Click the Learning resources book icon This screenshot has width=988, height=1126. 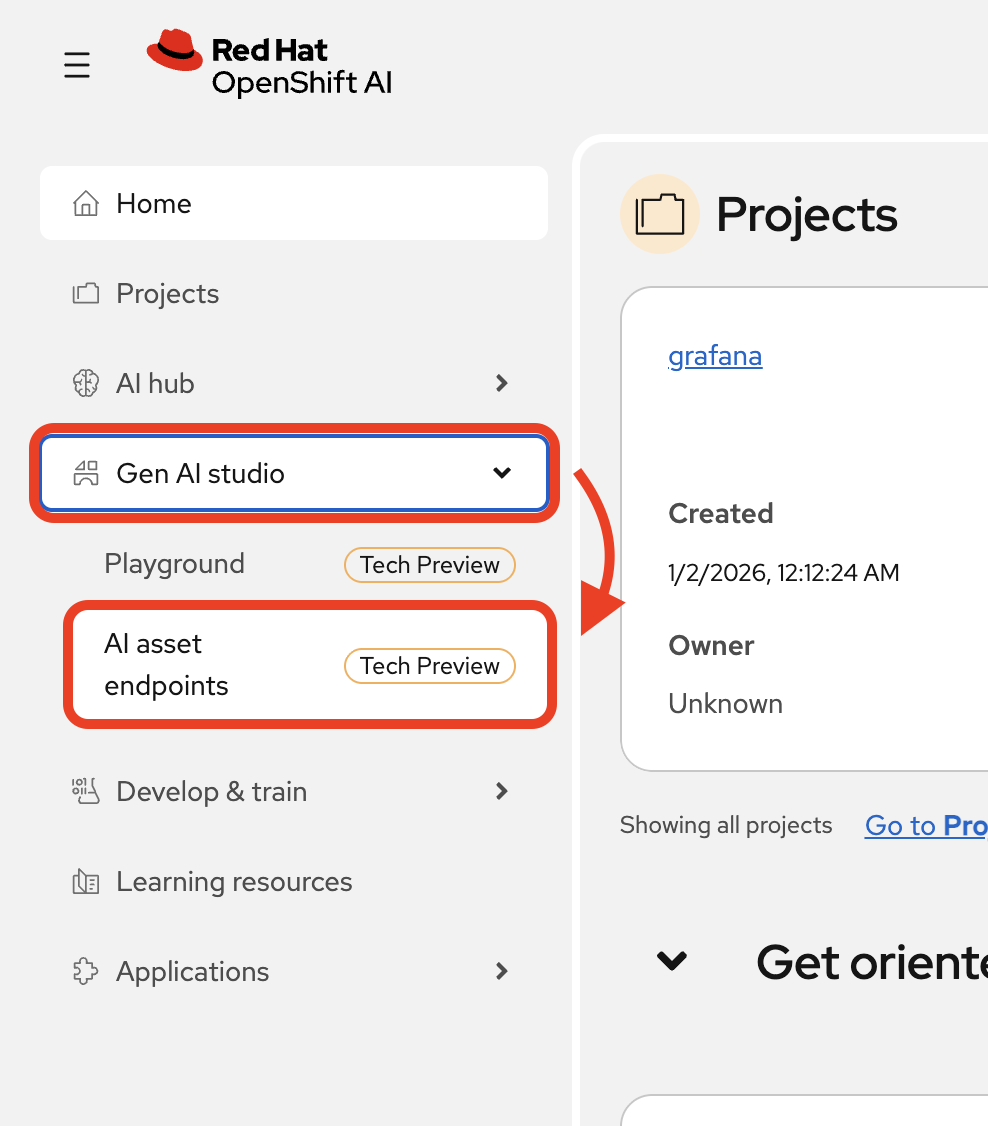[85, 881]
